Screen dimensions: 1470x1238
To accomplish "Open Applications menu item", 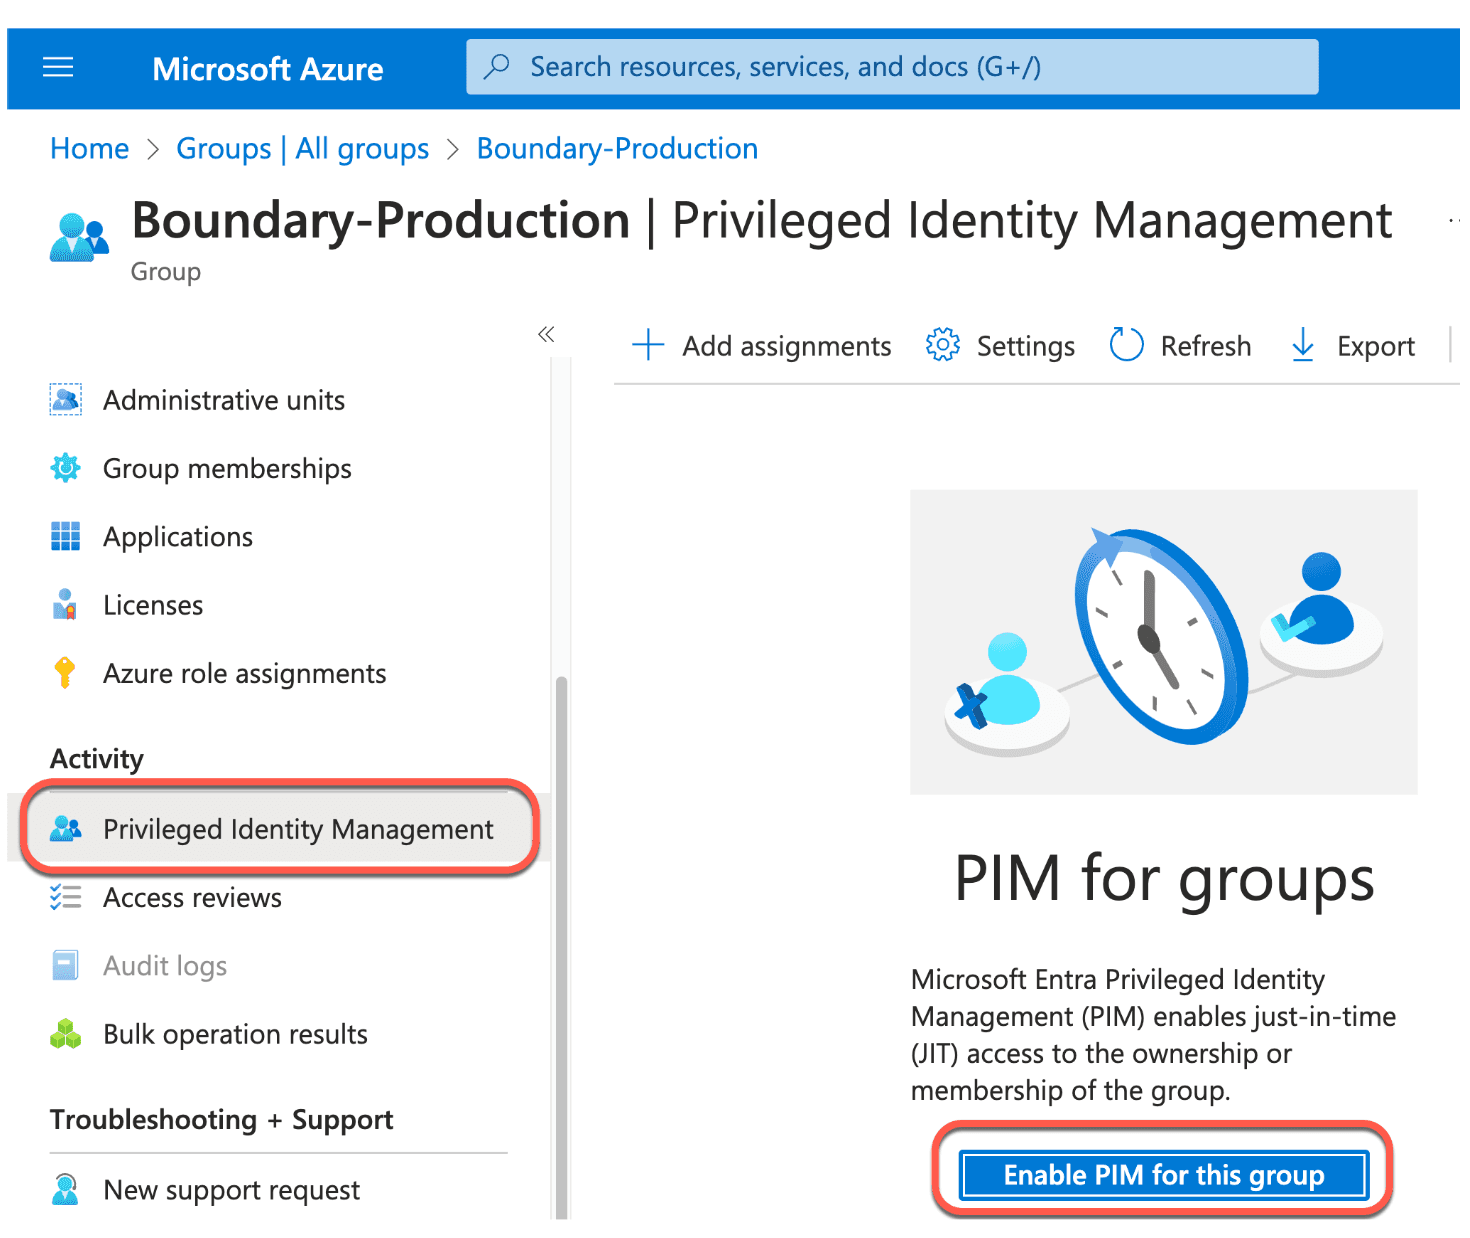I will click(x=178, y=538).
